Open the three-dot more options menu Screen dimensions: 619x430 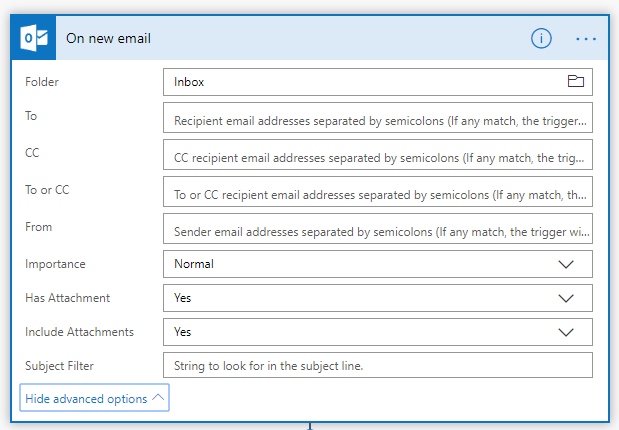(x=586, y=39)
